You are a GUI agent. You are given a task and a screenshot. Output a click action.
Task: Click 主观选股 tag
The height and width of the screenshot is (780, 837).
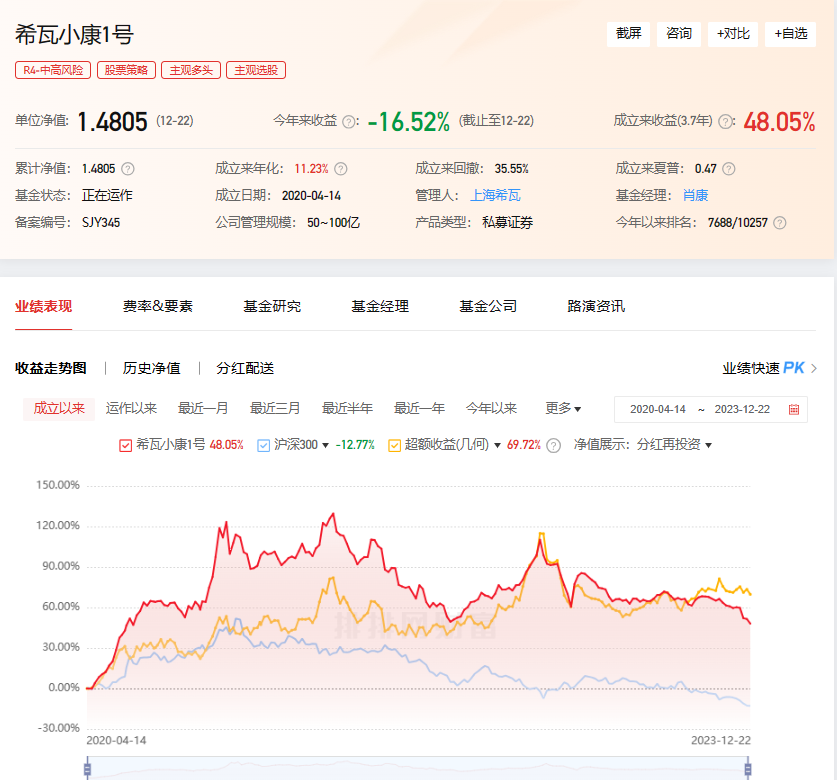click(256, 70)
